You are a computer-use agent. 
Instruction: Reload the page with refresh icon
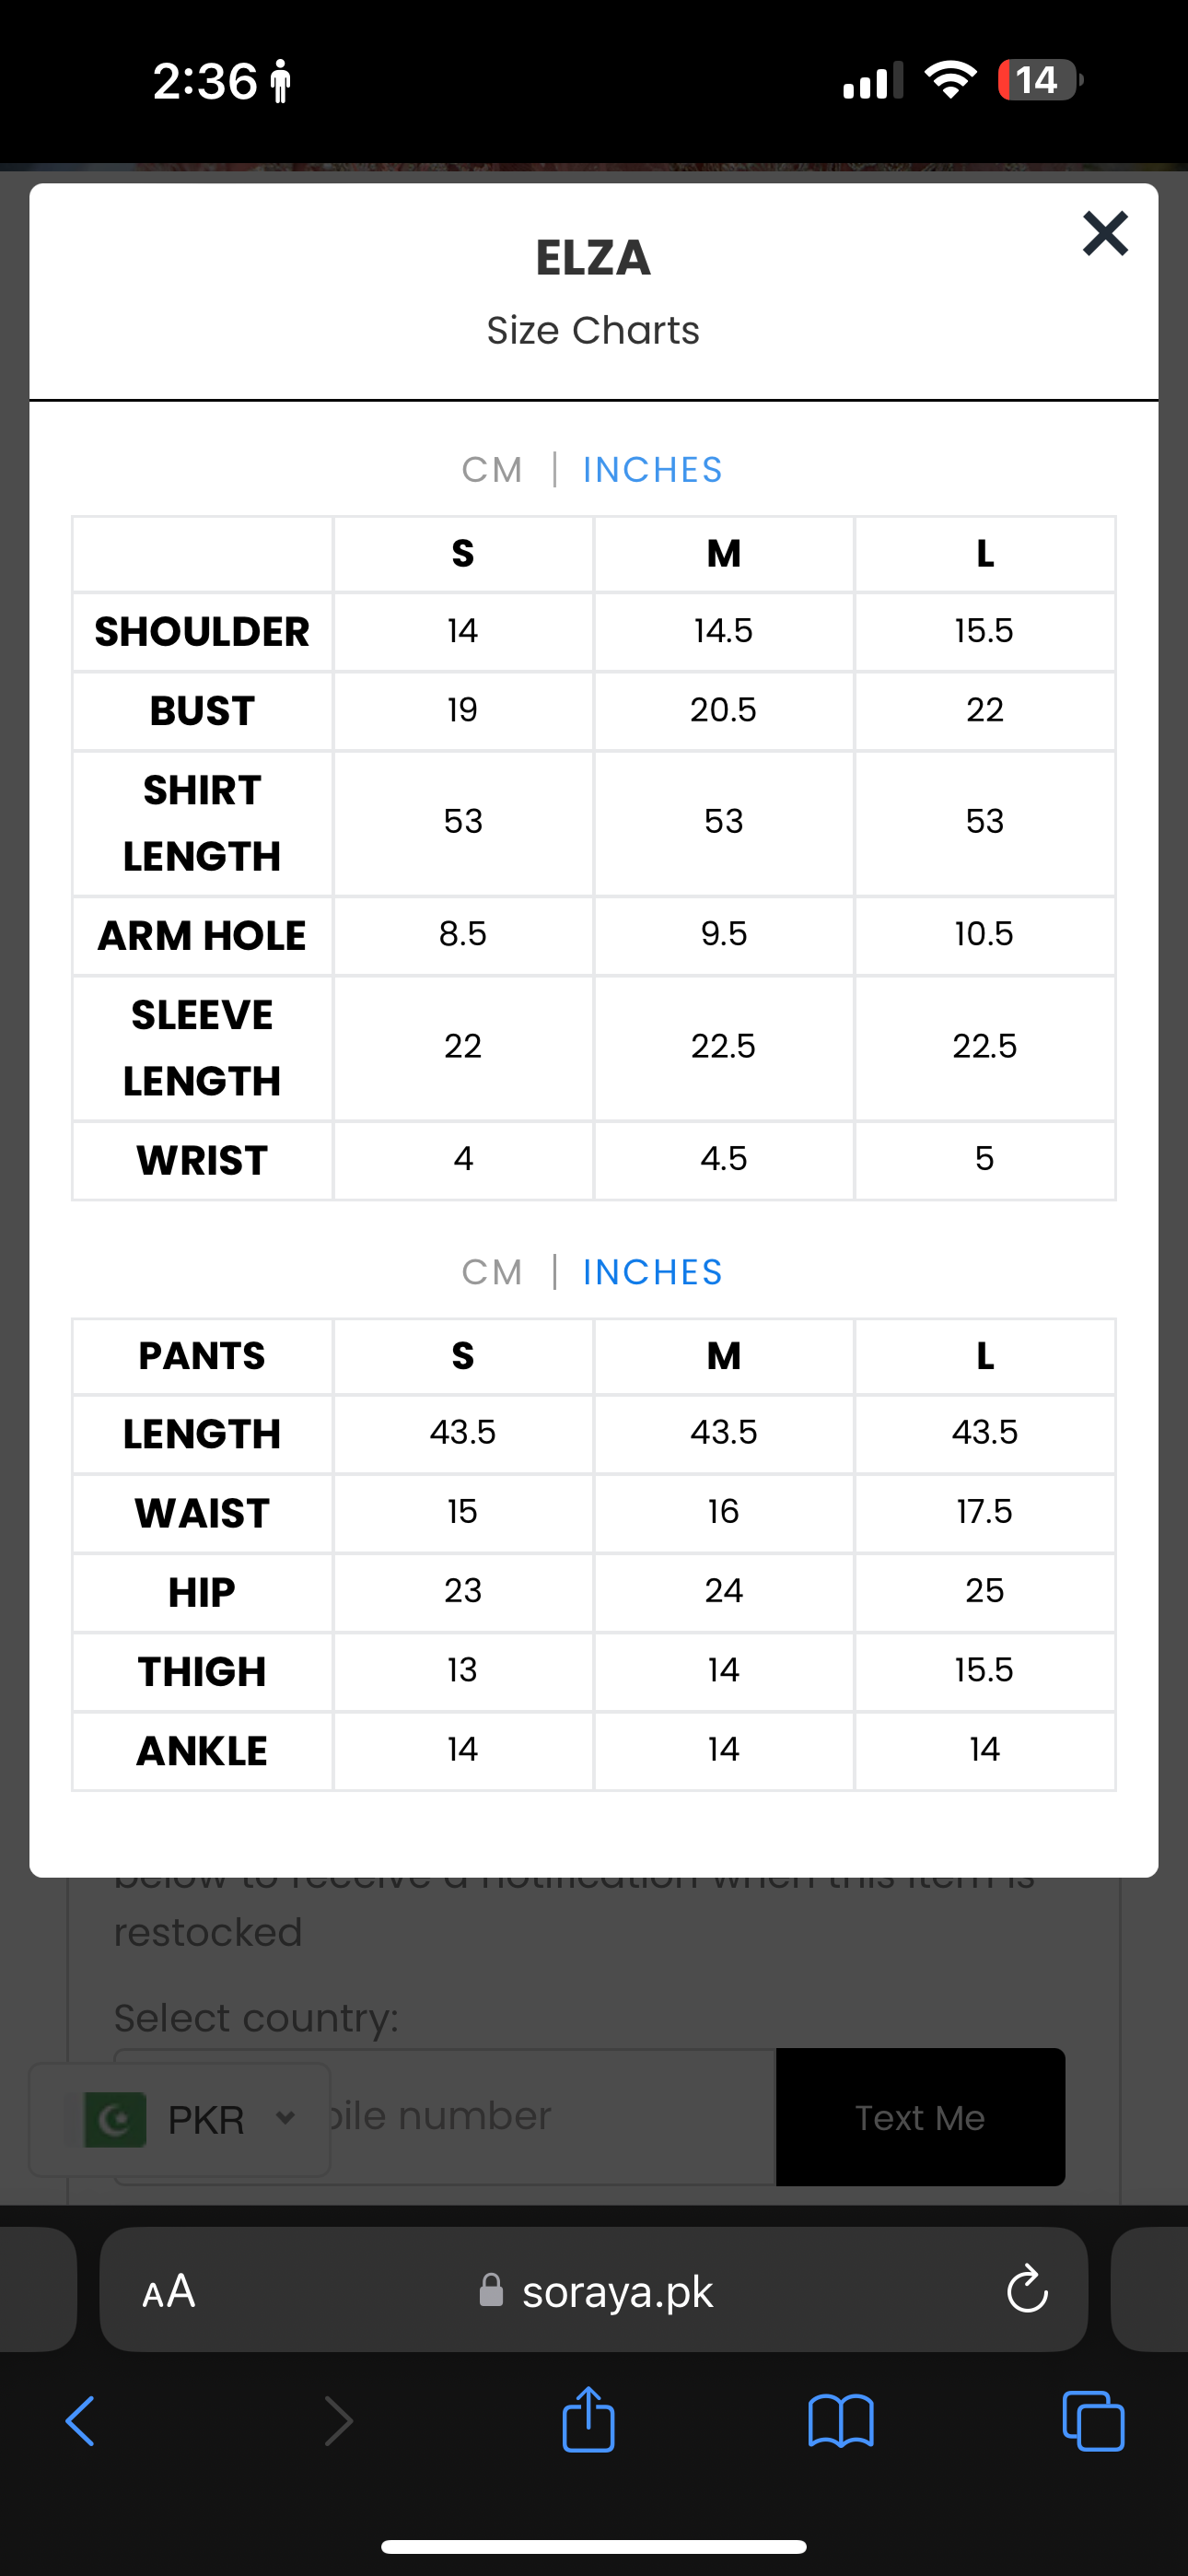point(1027,2290)
